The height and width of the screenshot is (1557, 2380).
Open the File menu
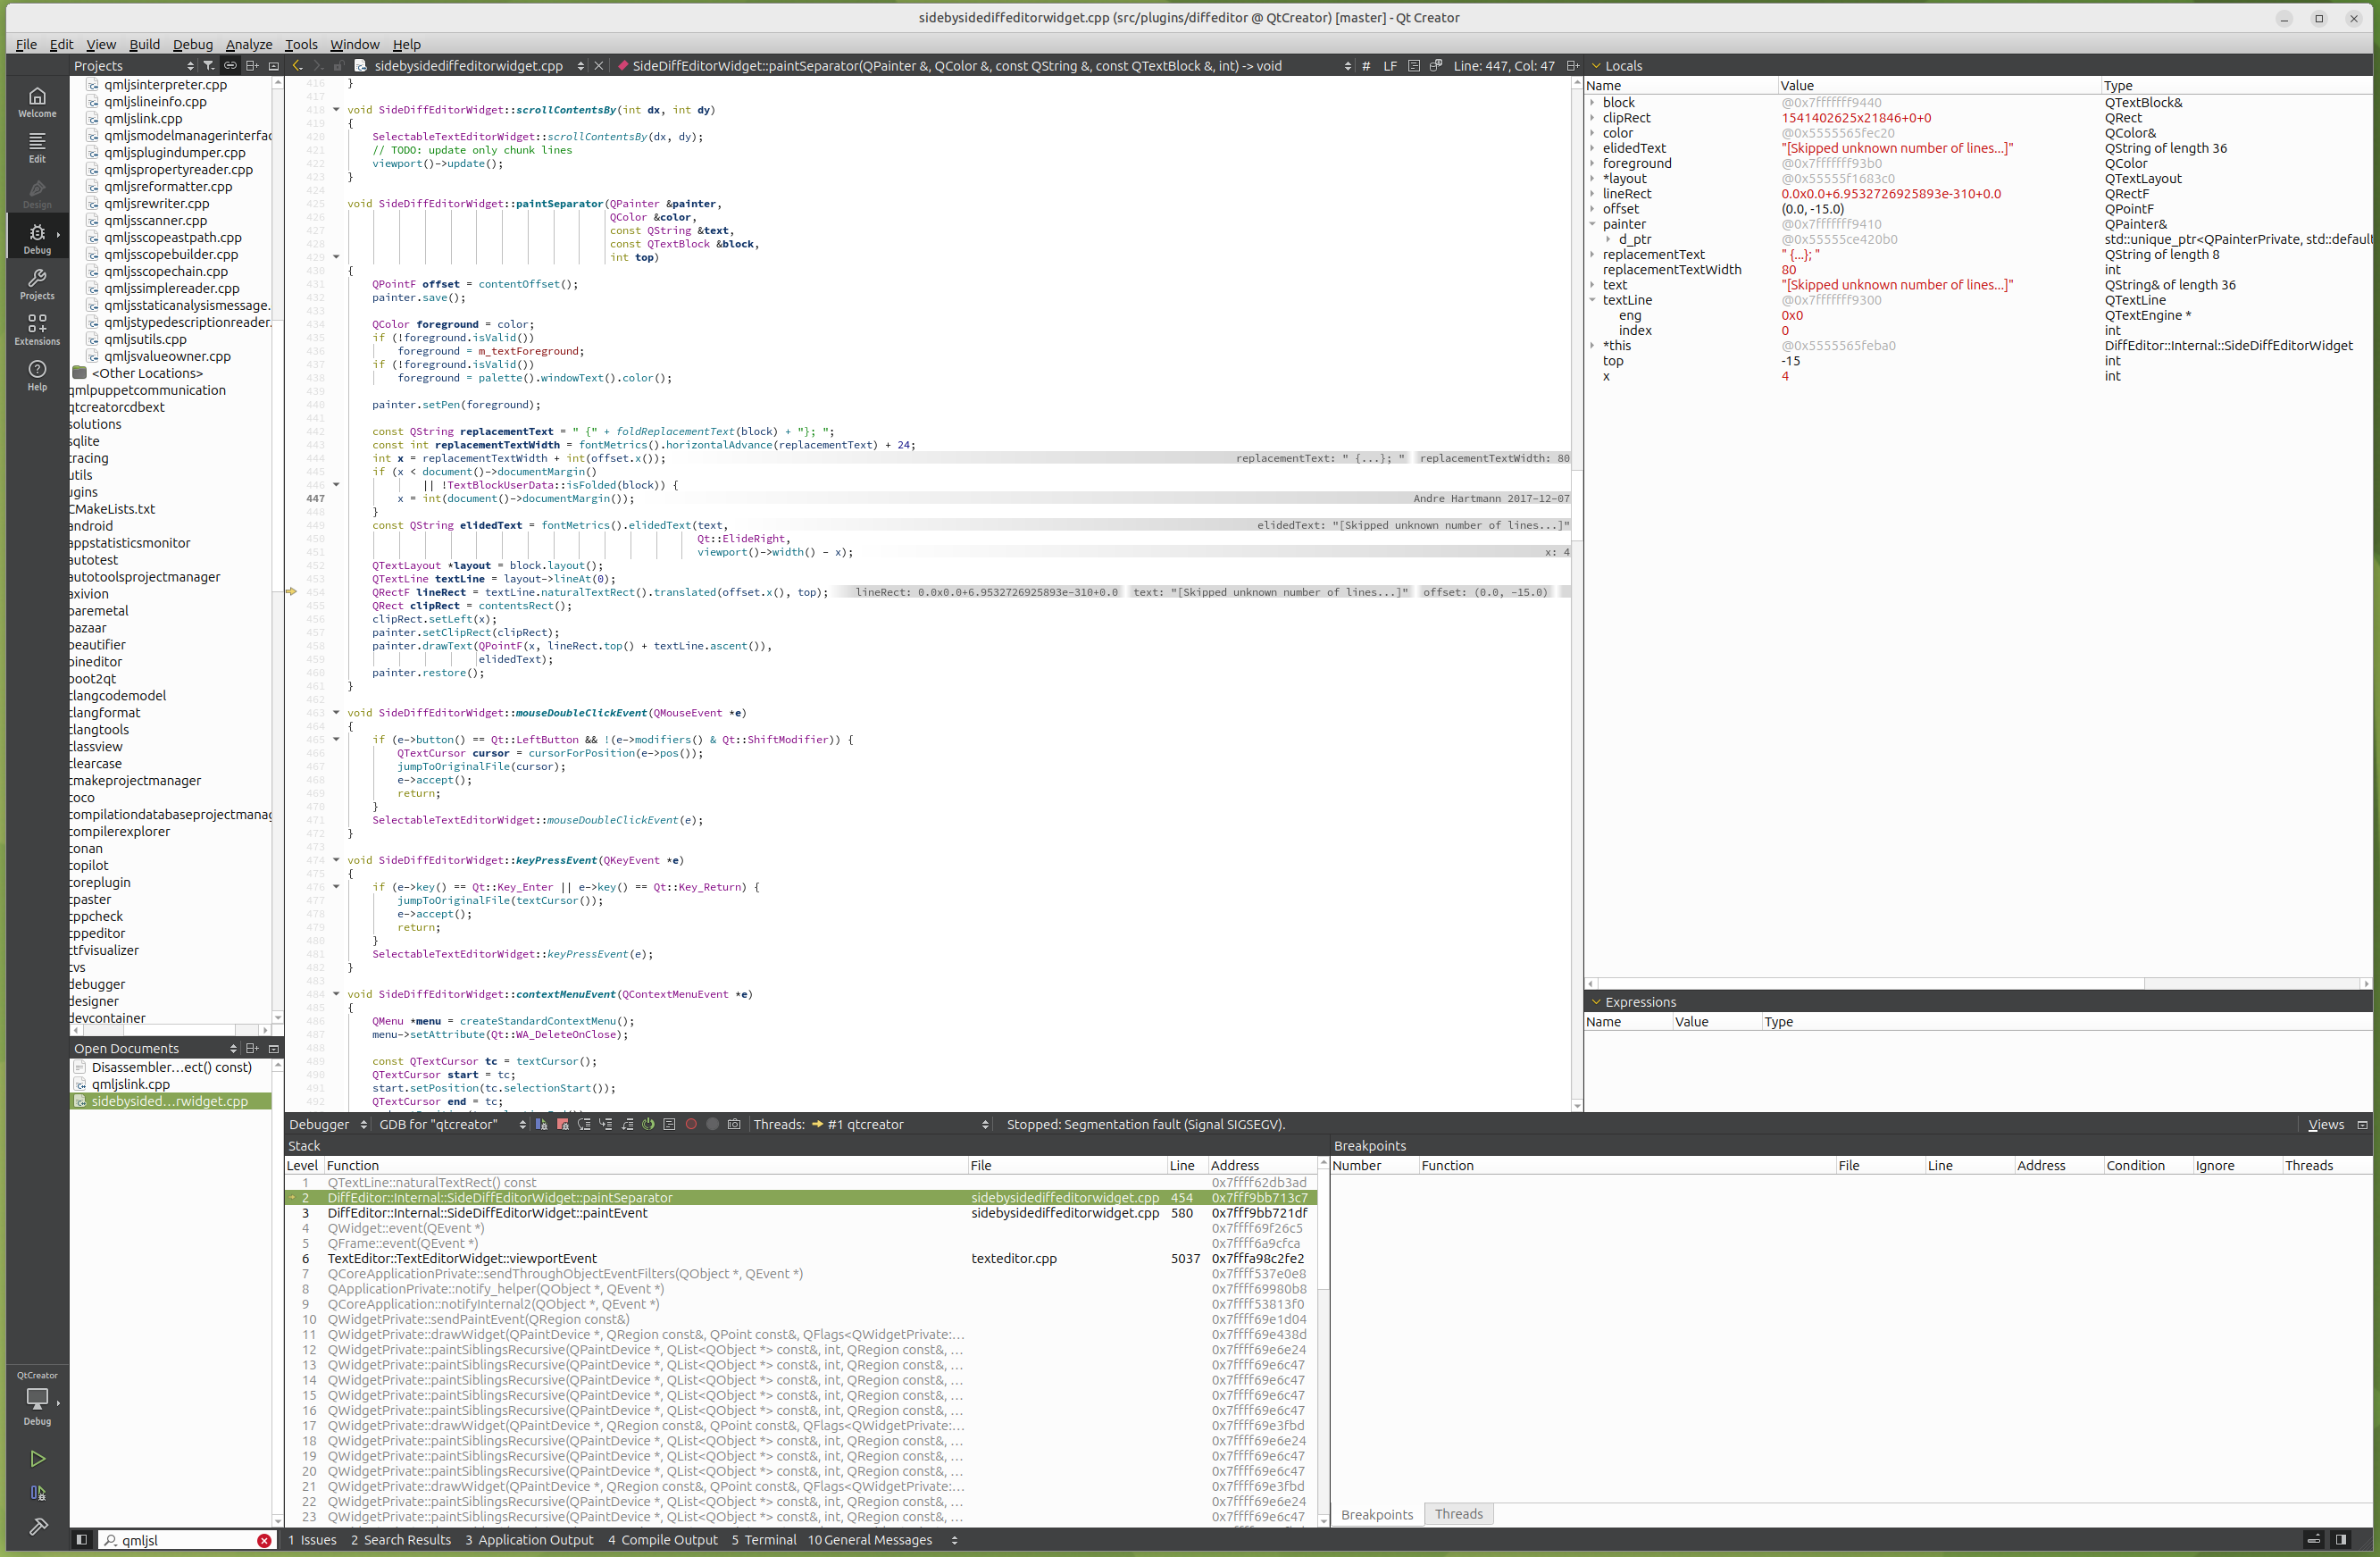point(26,44)
